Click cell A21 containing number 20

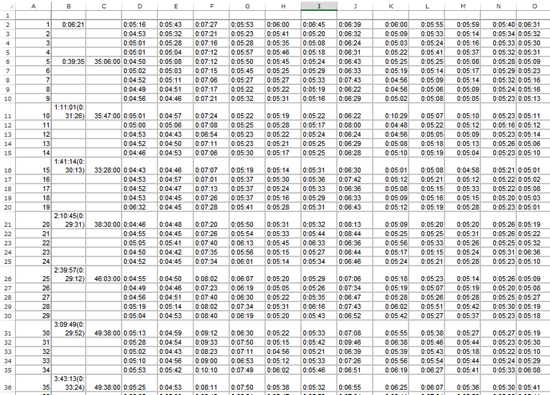click(33, 221)
